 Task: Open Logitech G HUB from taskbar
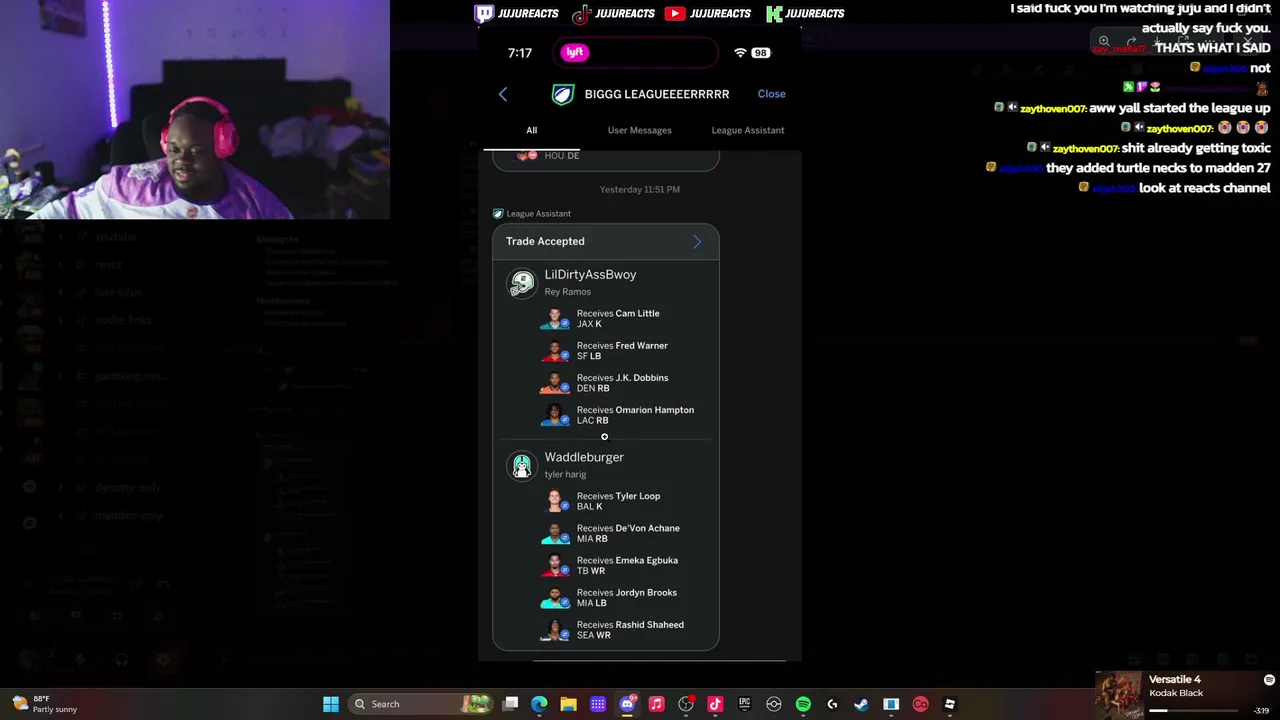pyautogui.click(x=832, y=704)
